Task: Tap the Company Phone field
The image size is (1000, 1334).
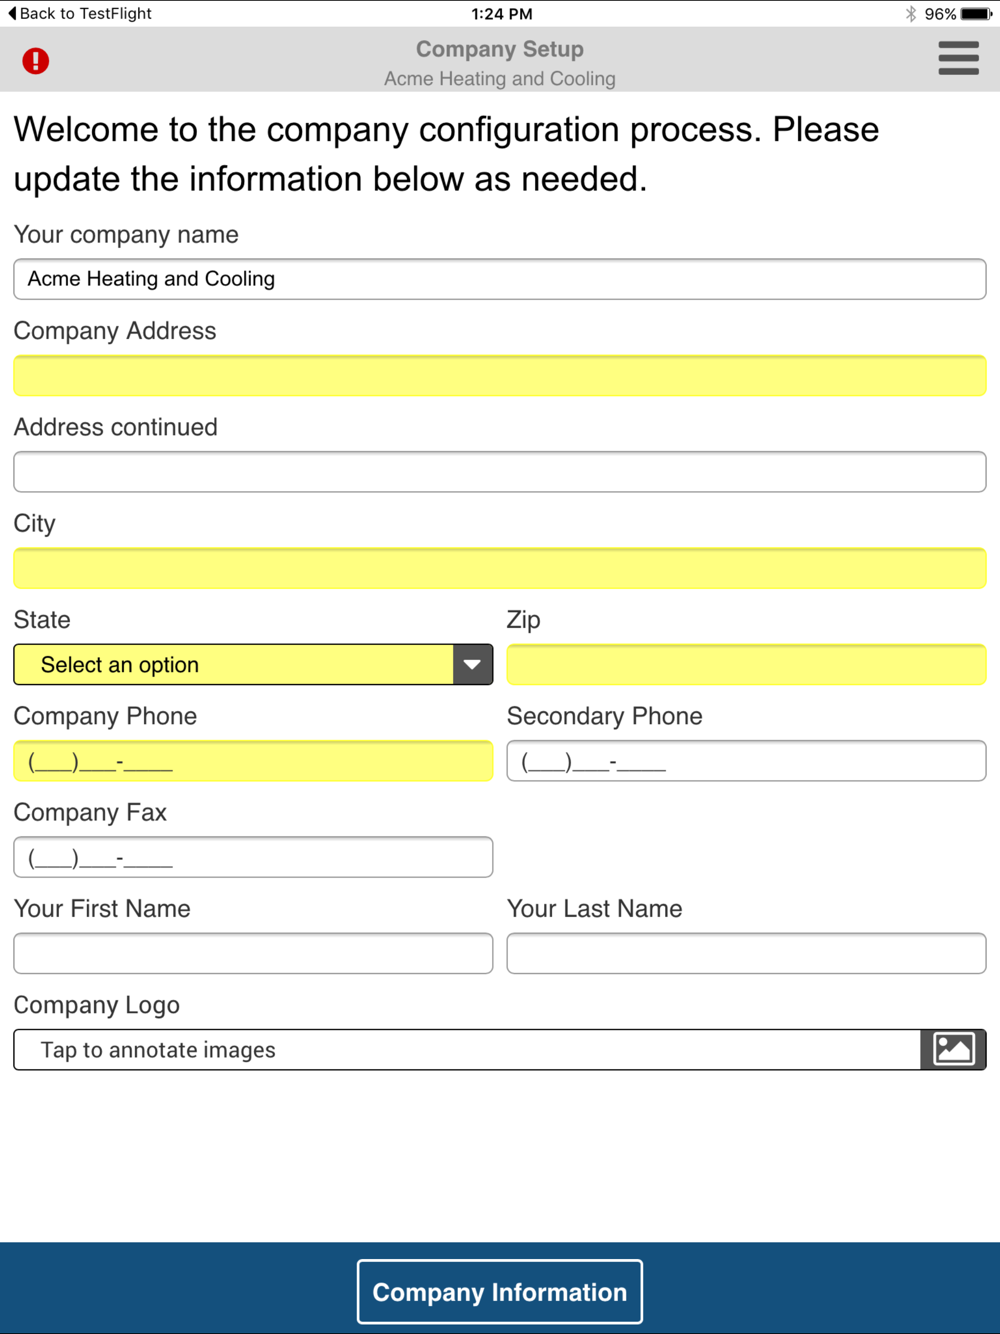Action: point(253,761)
